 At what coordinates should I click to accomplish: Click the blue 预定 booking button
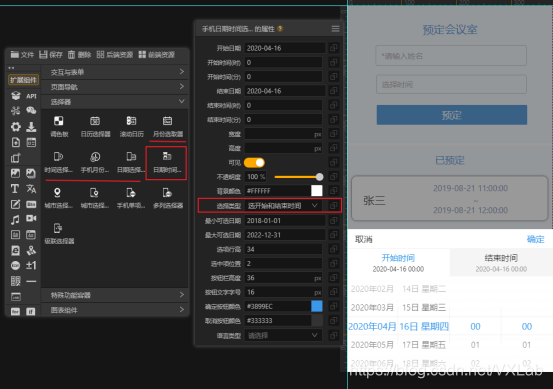pos(451,115)
